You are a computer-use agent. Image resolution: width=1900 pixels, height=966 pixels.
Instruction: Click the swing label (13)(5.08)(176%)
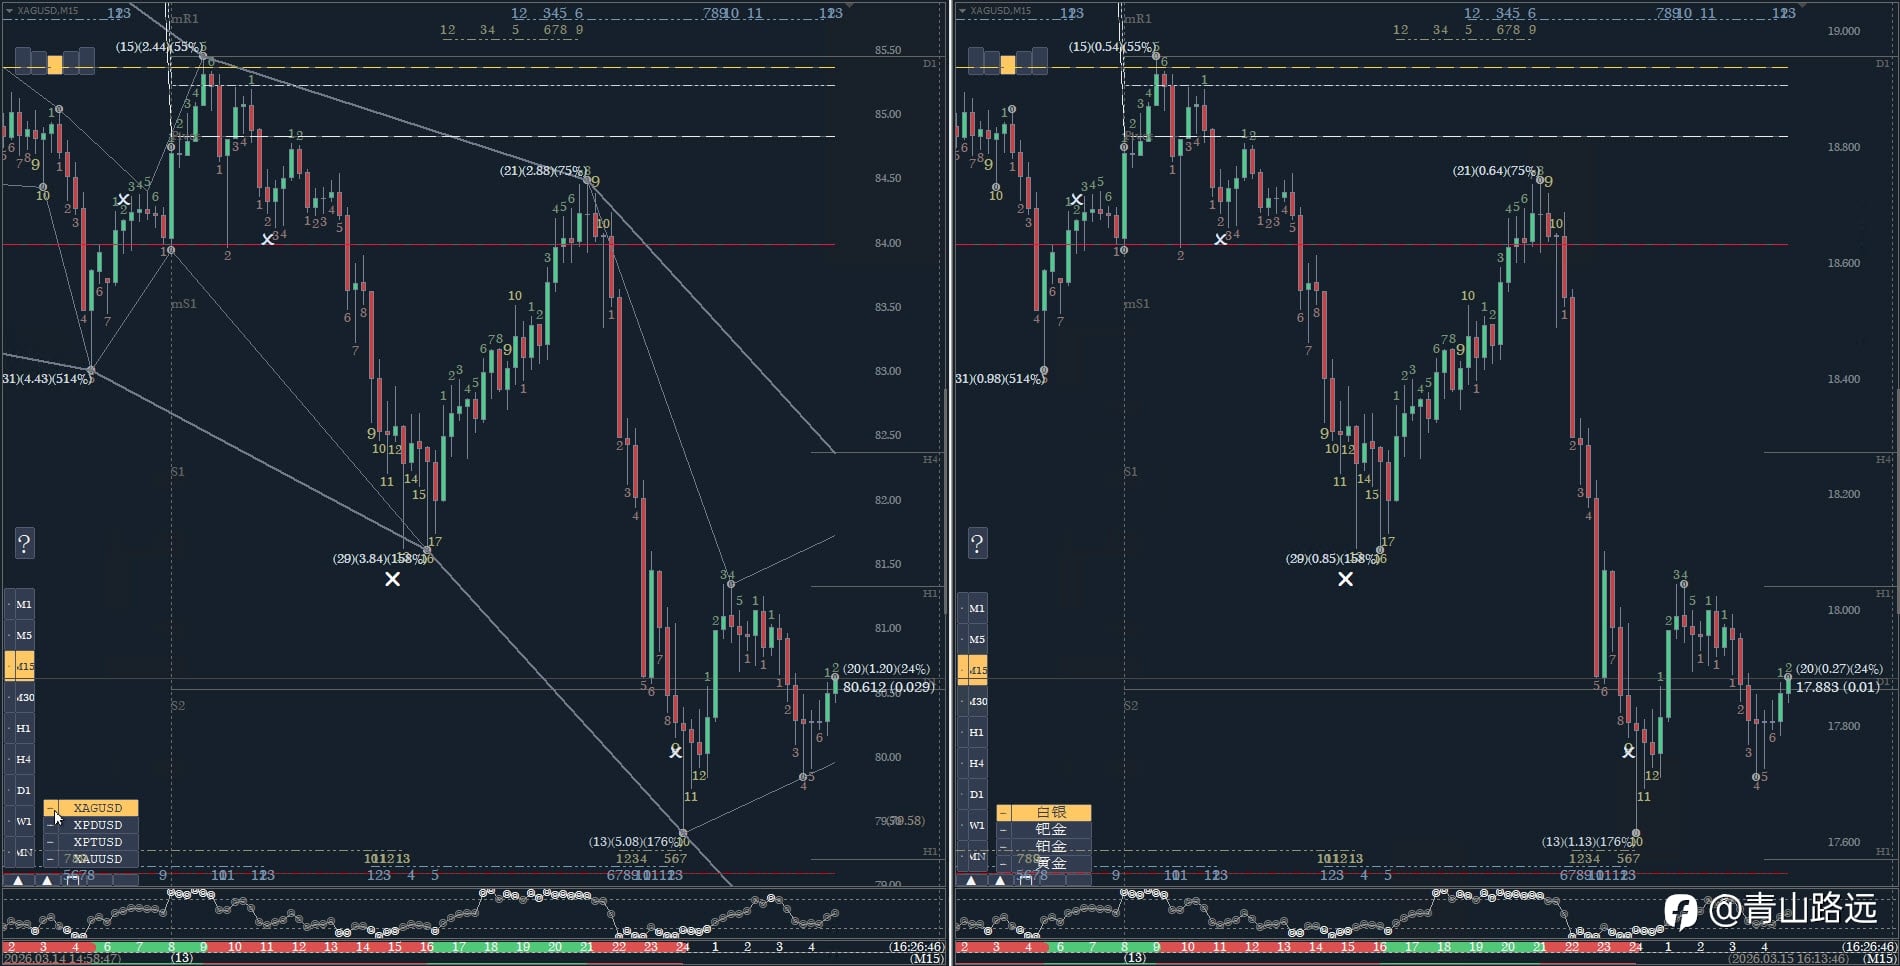(636, 842)
